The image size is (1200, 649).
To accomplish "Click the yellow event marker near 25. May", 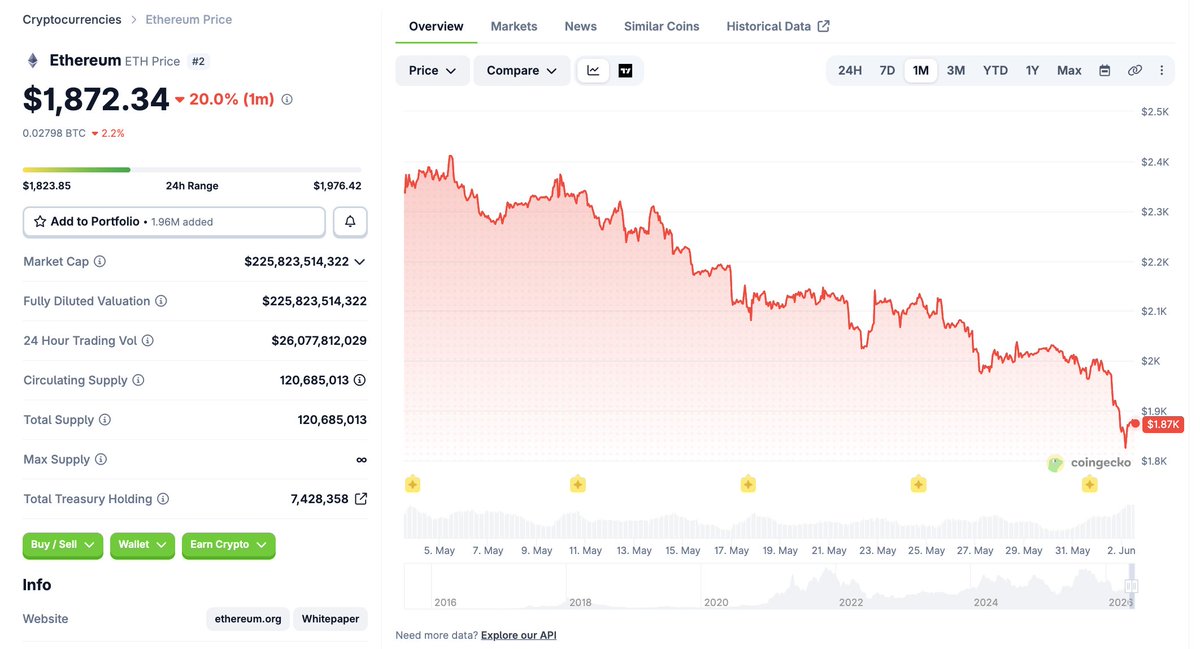I will [x=918, y=484].
